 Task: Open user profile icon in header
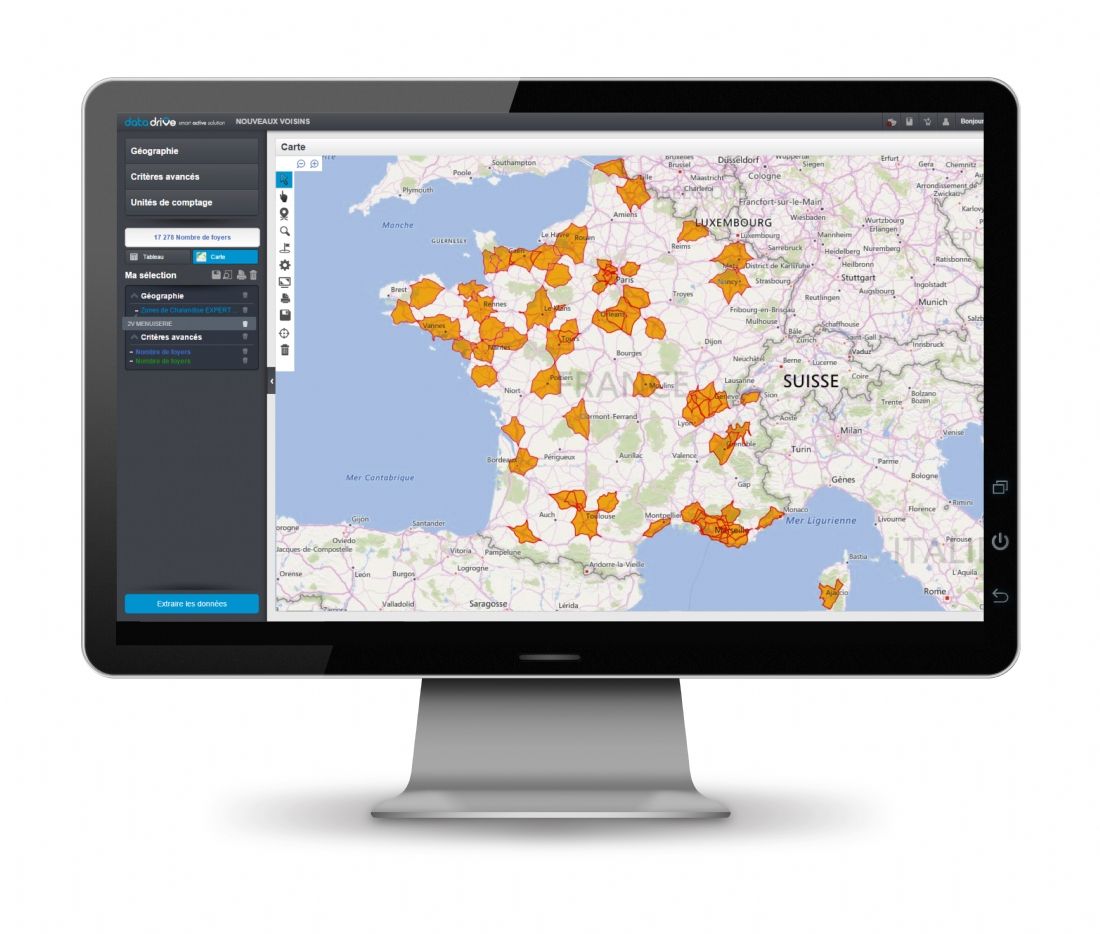(946, 121)
